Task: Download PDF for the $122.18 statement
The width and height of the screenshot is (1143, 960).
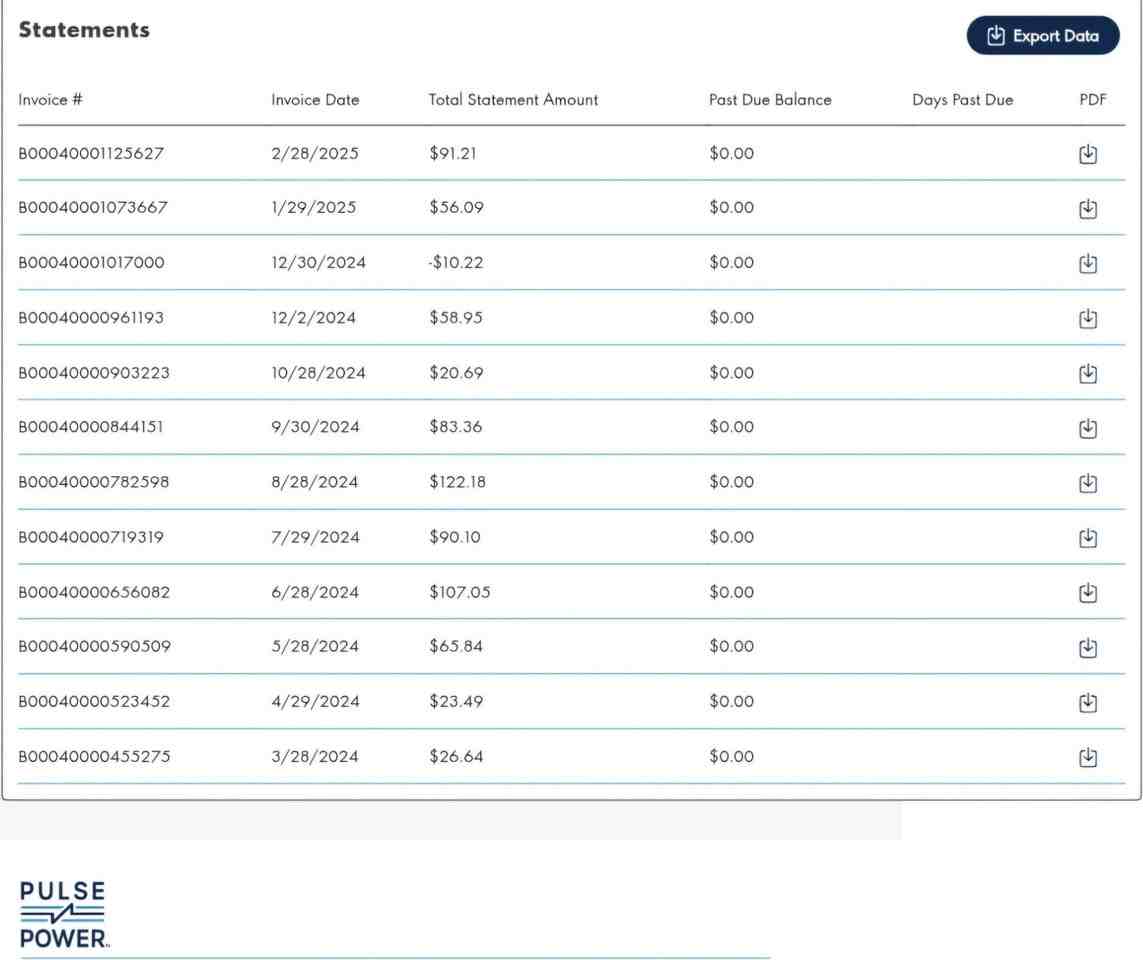Action: [x=1088, y=482]
